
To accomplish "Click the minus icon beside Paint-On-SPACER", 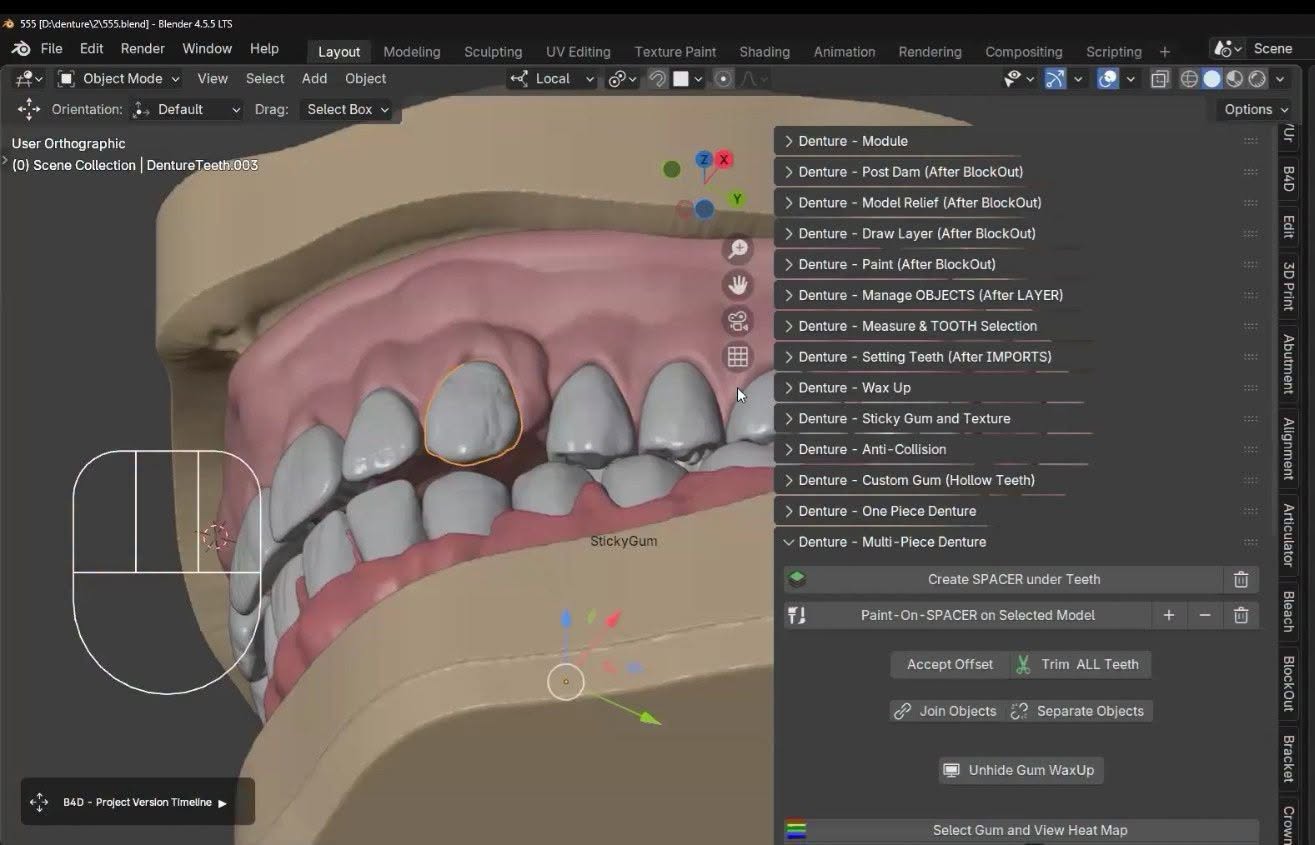I will (x=1205, y=615).
